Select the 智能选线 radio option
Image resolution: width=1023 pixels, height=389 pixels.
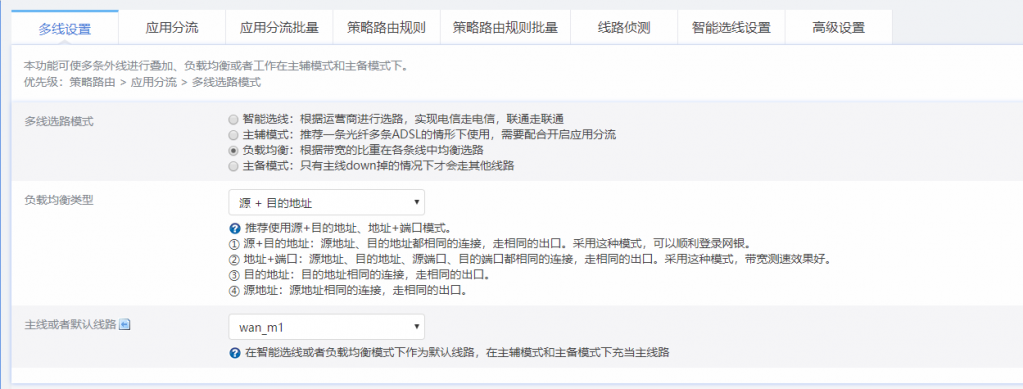[234, 119]
